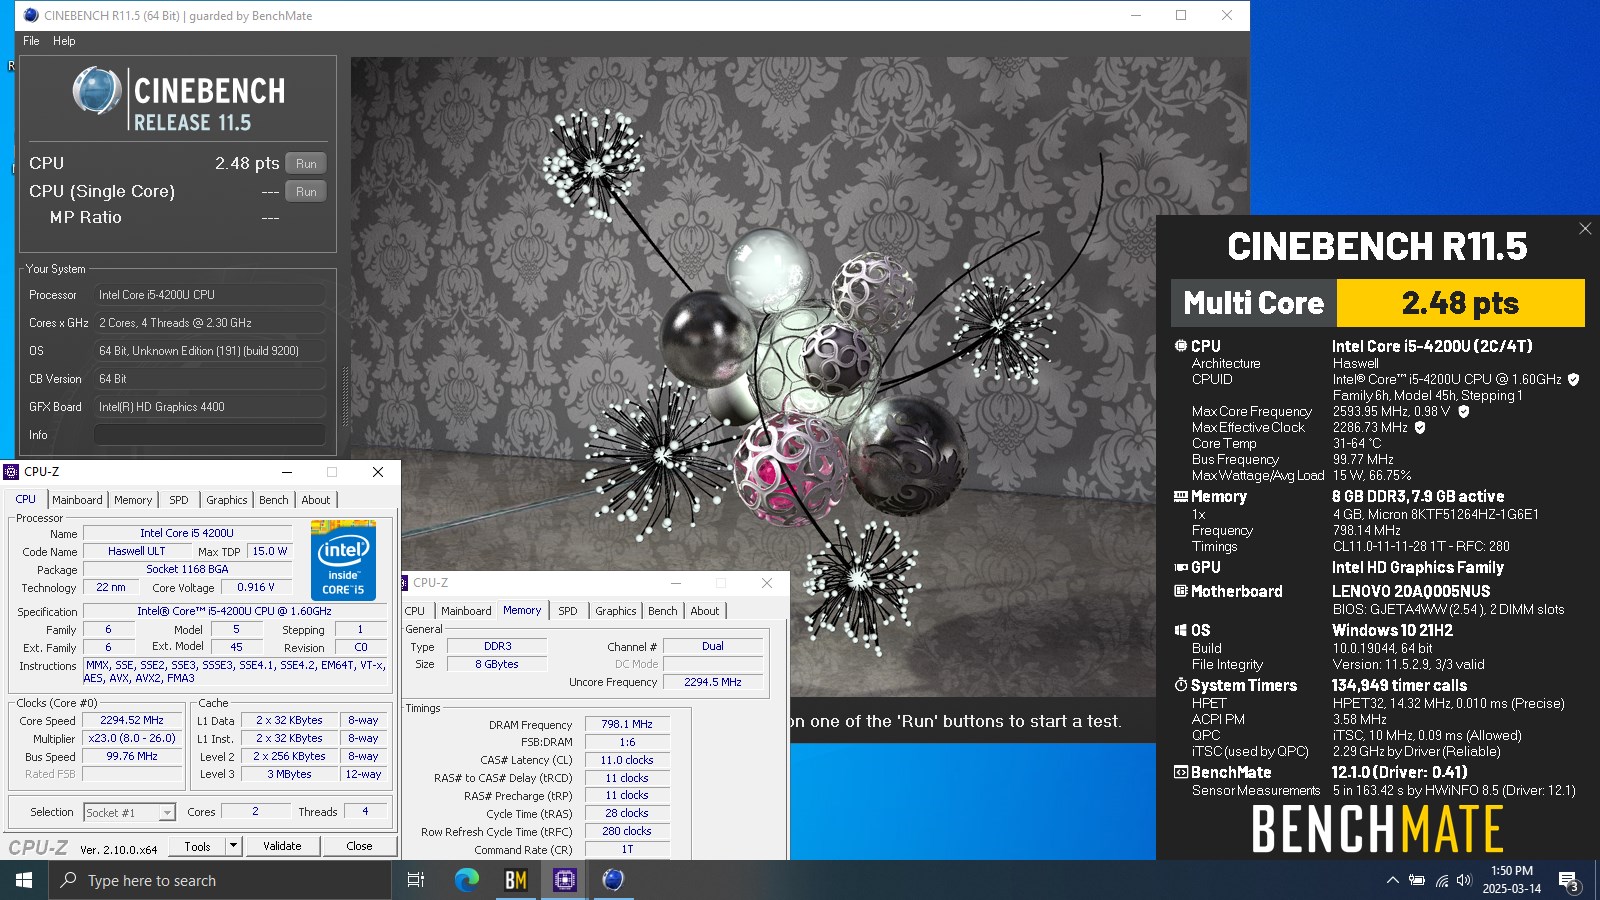Select CPU tab in second CPU-Z window
The height and width of the screenshot is (900, 1600).
click(x=415, y=611)
